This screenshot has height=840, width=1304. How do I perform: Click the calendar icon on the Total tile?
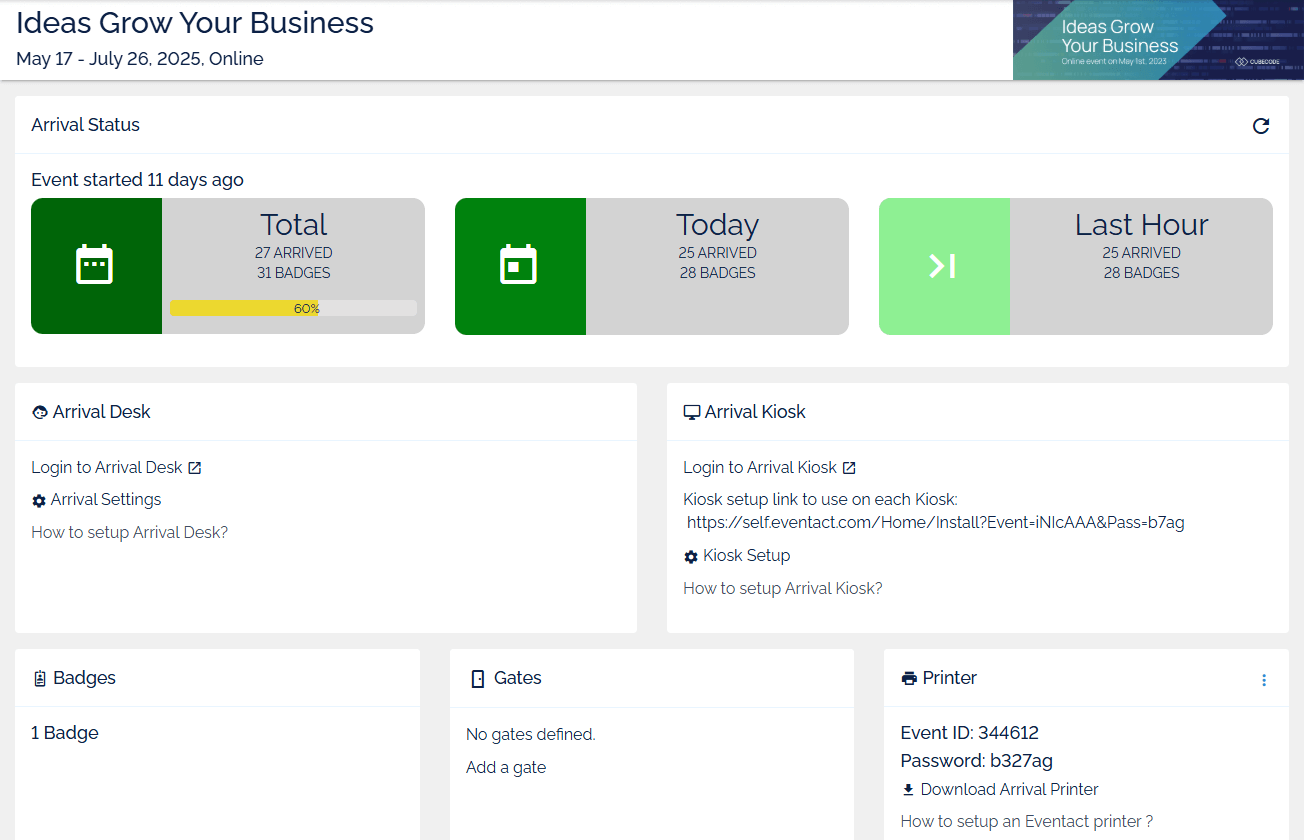(95, 265)
